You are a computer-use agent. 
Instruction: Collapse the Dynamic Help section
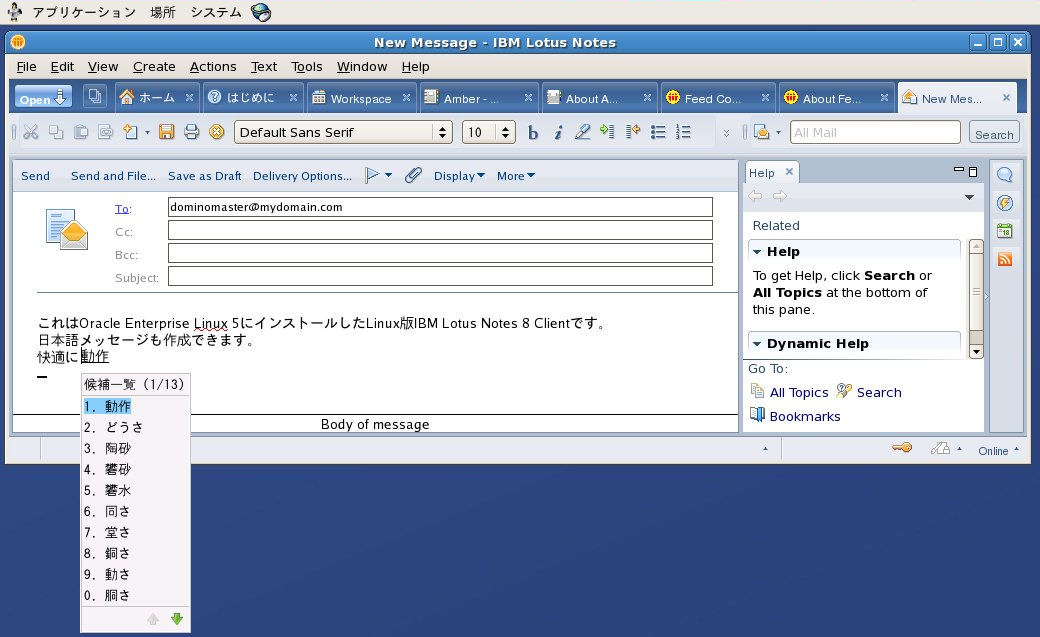(x=757, y=344)
